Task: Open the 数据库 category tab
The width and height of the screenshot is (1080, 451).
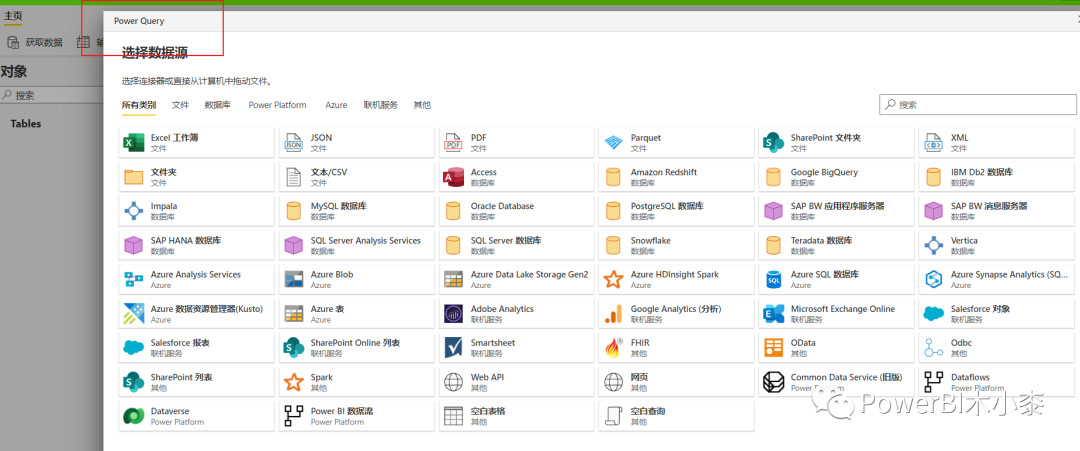Action: coord(218,105)
